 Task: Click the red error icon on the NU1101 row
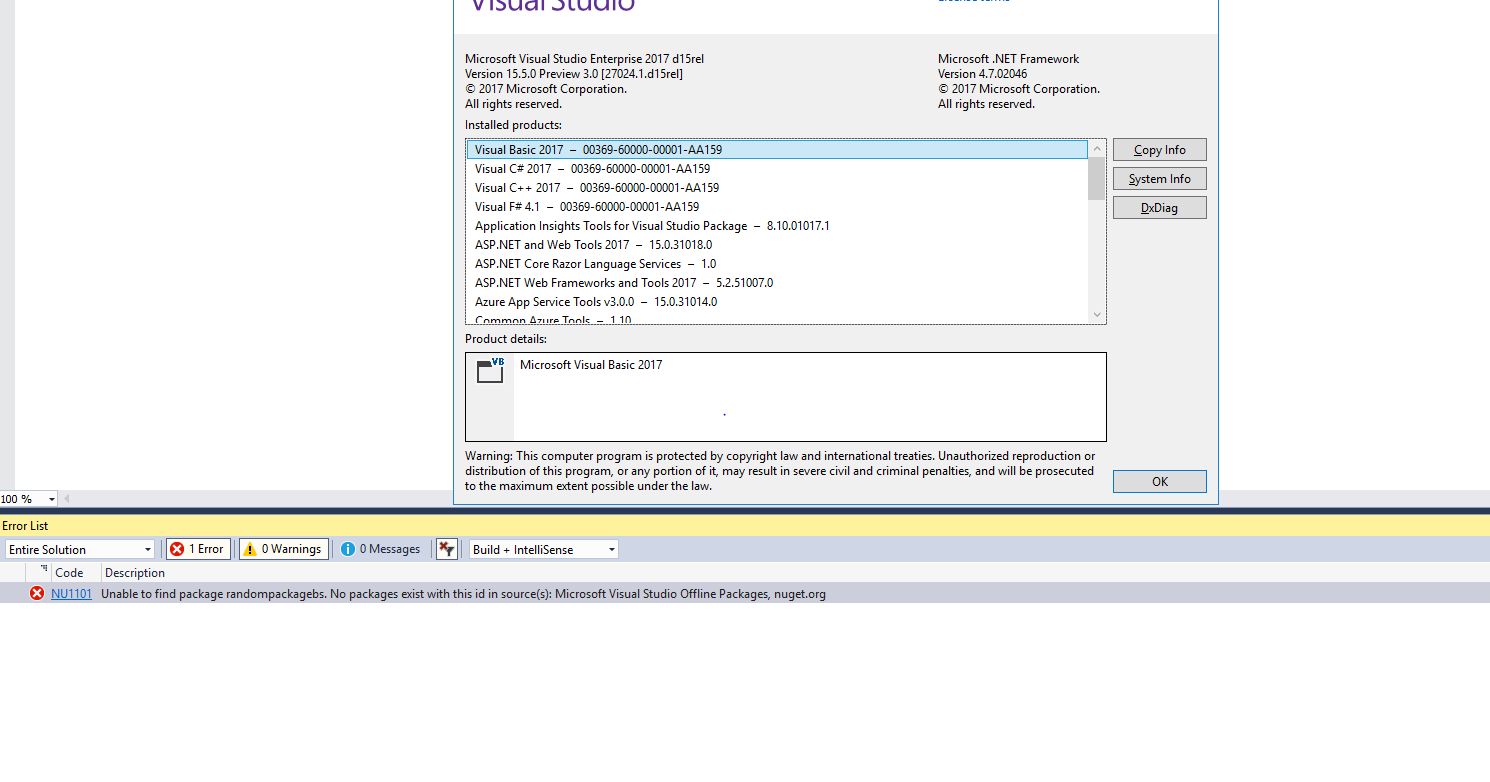point(36,593)
